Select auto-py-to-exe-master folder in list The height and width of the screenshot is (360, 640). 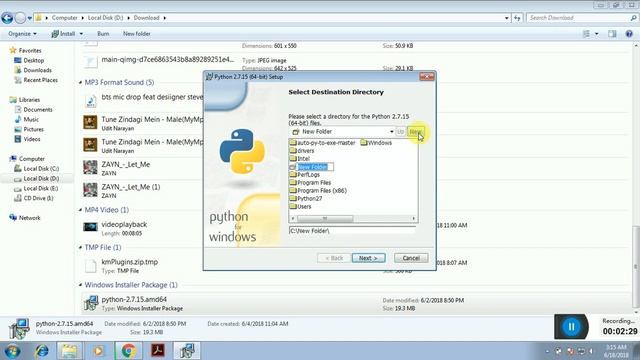(322, 143)
